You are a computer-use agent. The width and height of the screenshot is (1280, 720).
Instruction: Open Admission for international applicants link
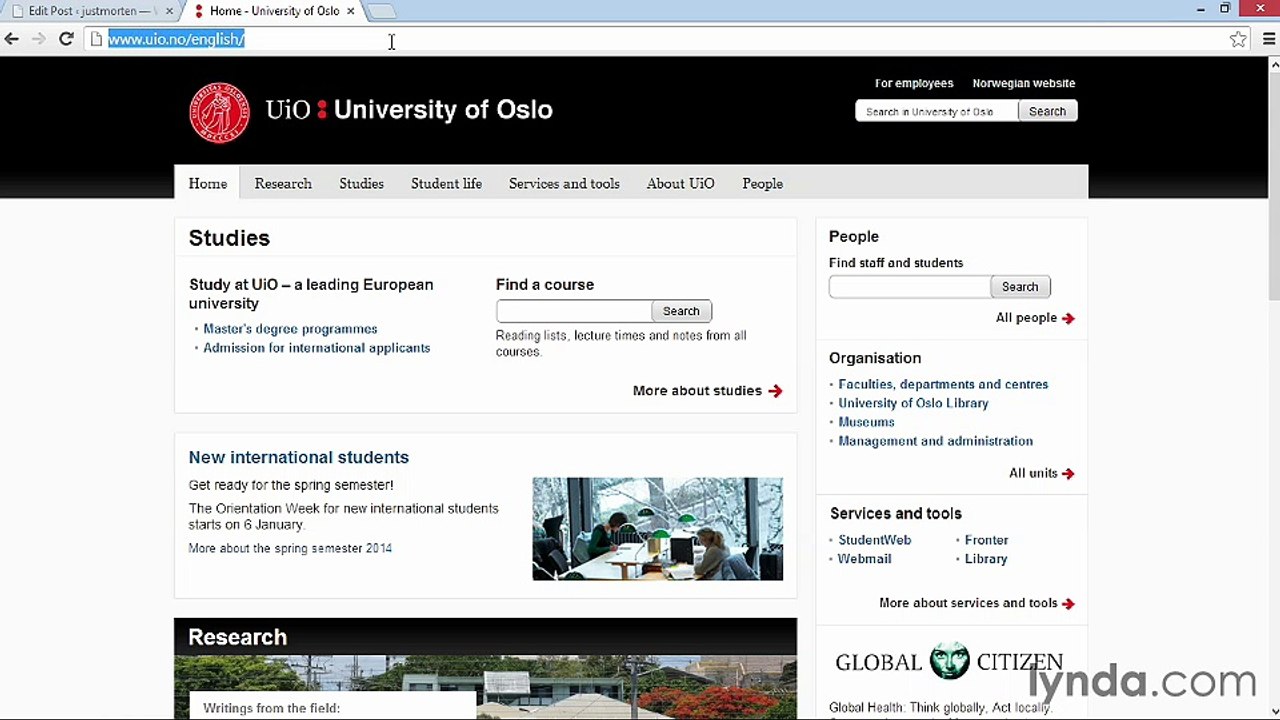tap(317, 348)
